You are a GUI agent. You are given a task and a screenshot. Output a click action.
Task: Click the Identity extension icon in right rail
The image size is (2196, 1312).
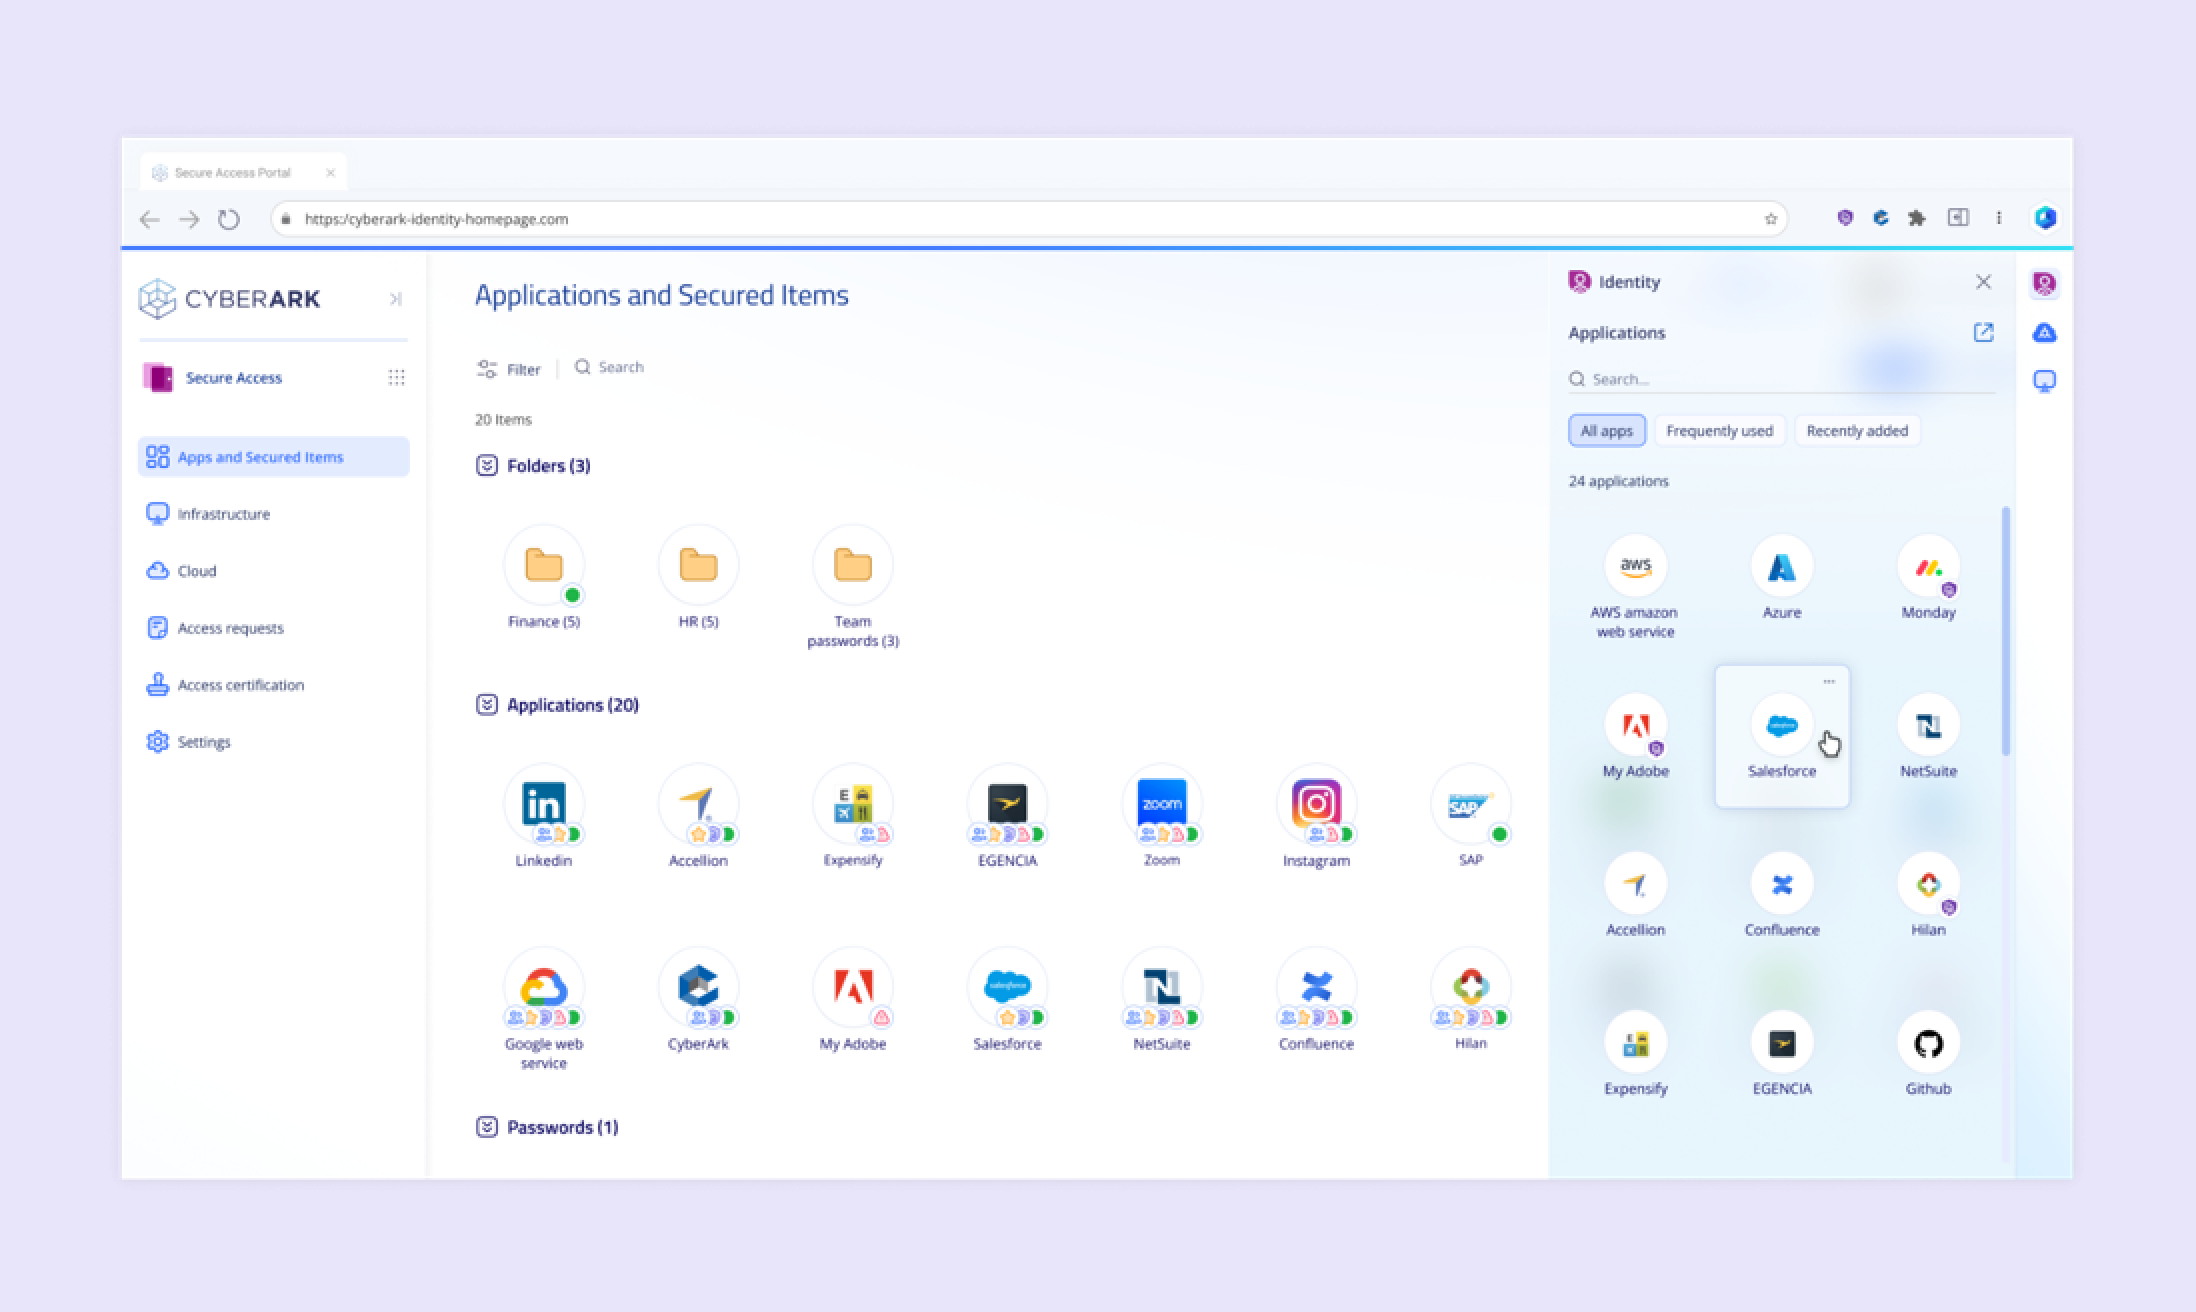(2044, 284)
